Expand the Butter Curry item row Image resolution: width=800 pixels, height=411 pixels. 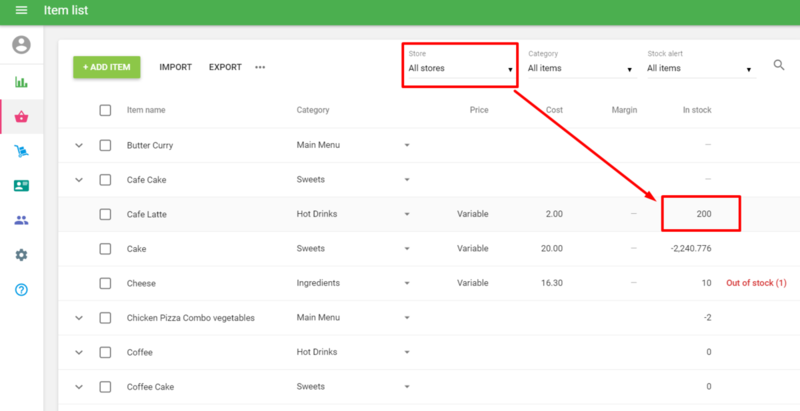click(x=79, y=145)
